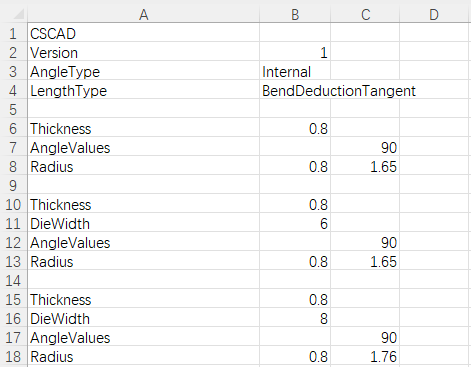The height and width of the screenshot is (367, 471).
Task: Select column A header
Action: [143, 14]
